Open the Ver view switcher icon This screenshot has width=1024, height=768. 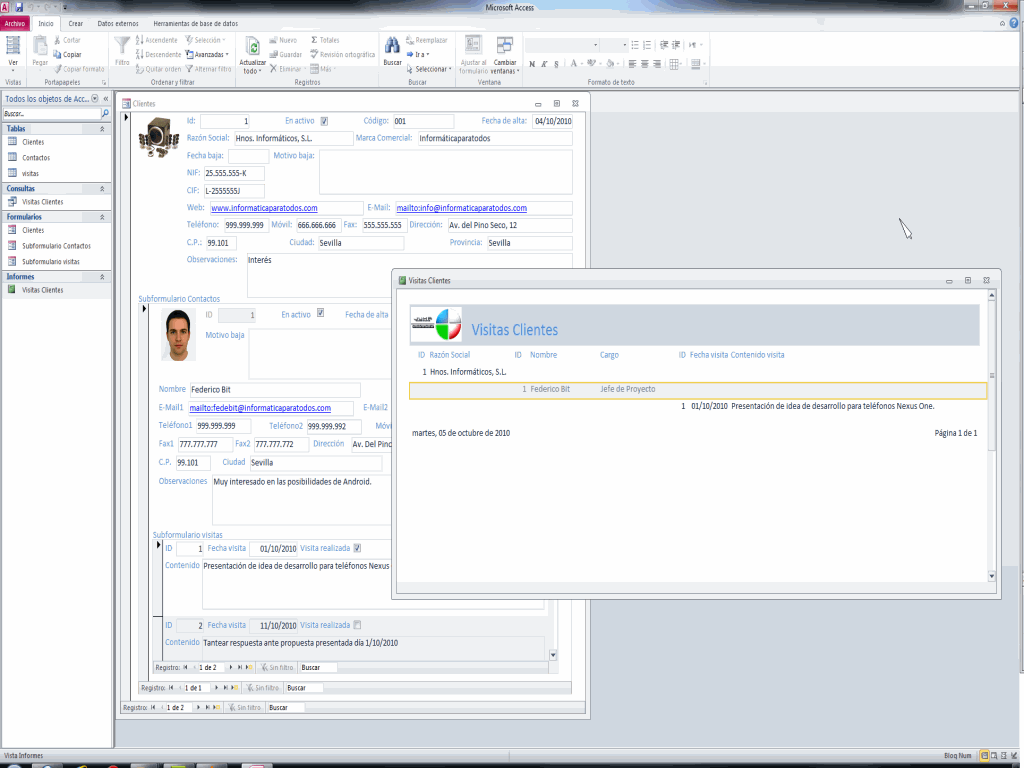(13, 46)
